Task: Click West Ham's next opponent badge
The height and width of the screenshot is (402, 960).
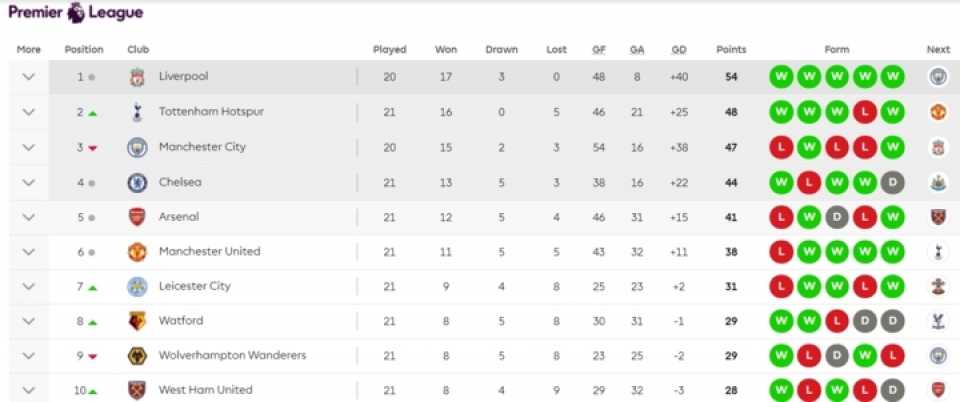Action: (x=937, y=390)
